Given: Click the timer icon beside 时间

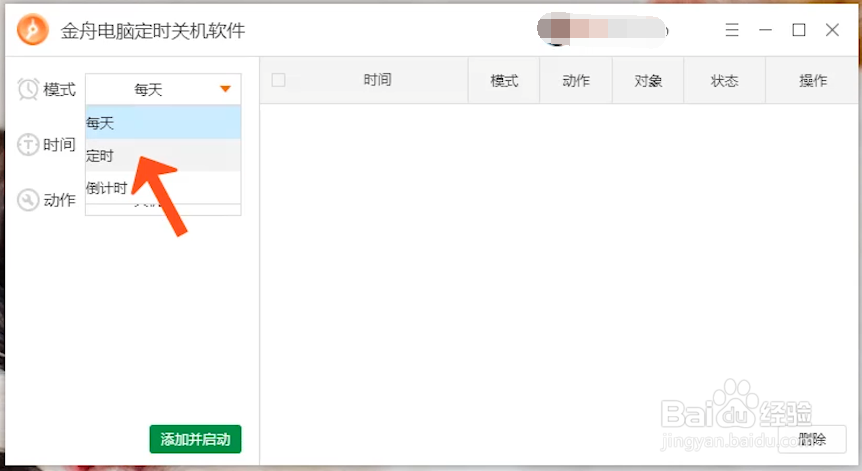Looking at the screenshot, I should click(x=28, y=145).
